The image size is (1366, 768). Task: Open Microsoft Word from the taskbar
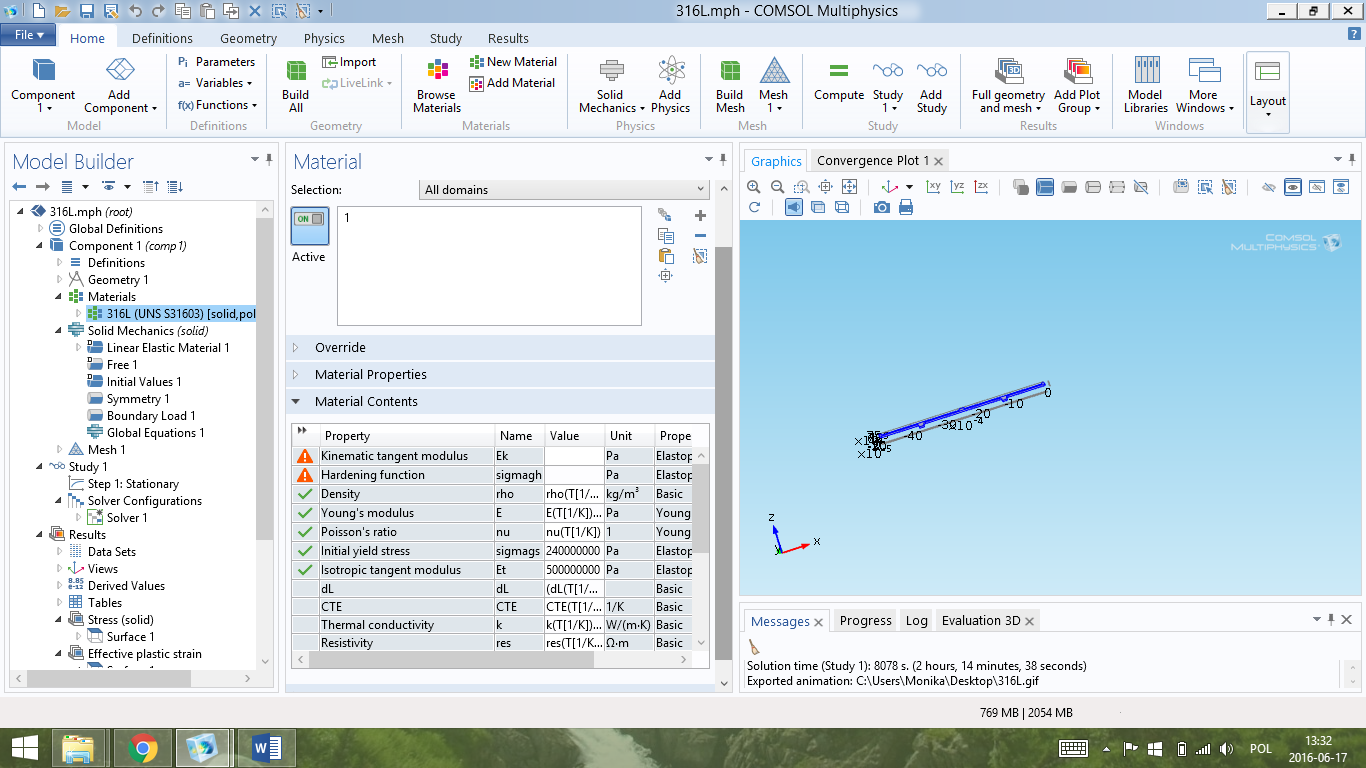click(x=268, y=747)
